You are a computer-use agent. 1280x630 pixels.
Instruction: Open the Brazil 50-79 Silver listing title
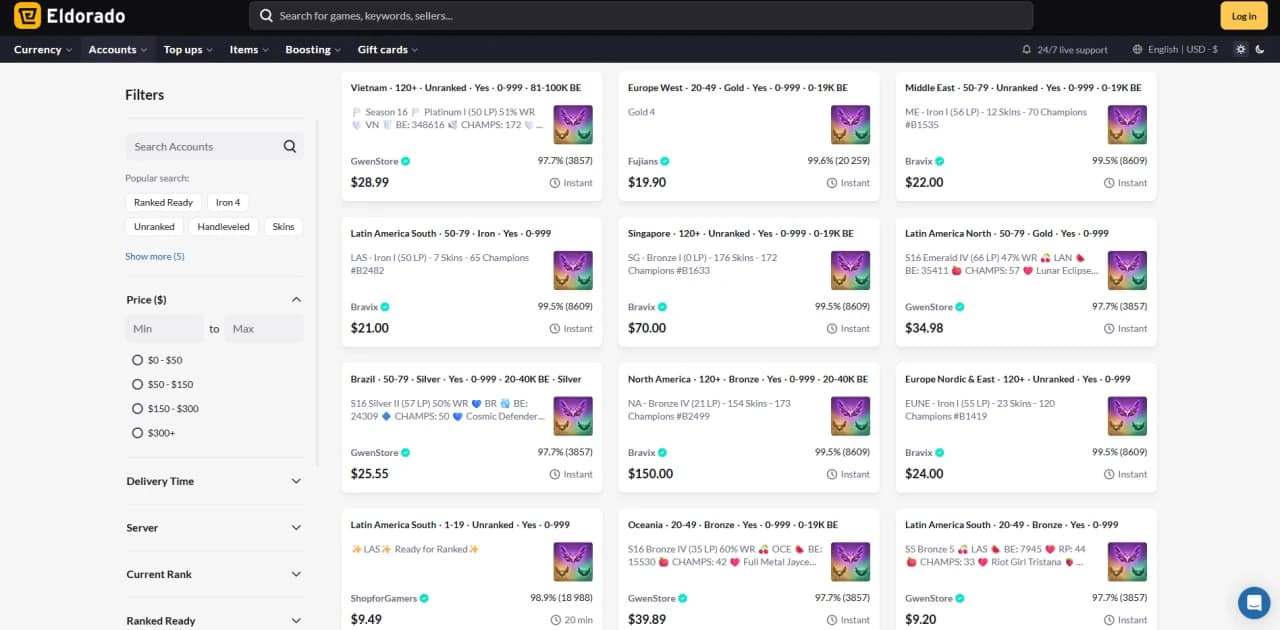tap(466, 379)
